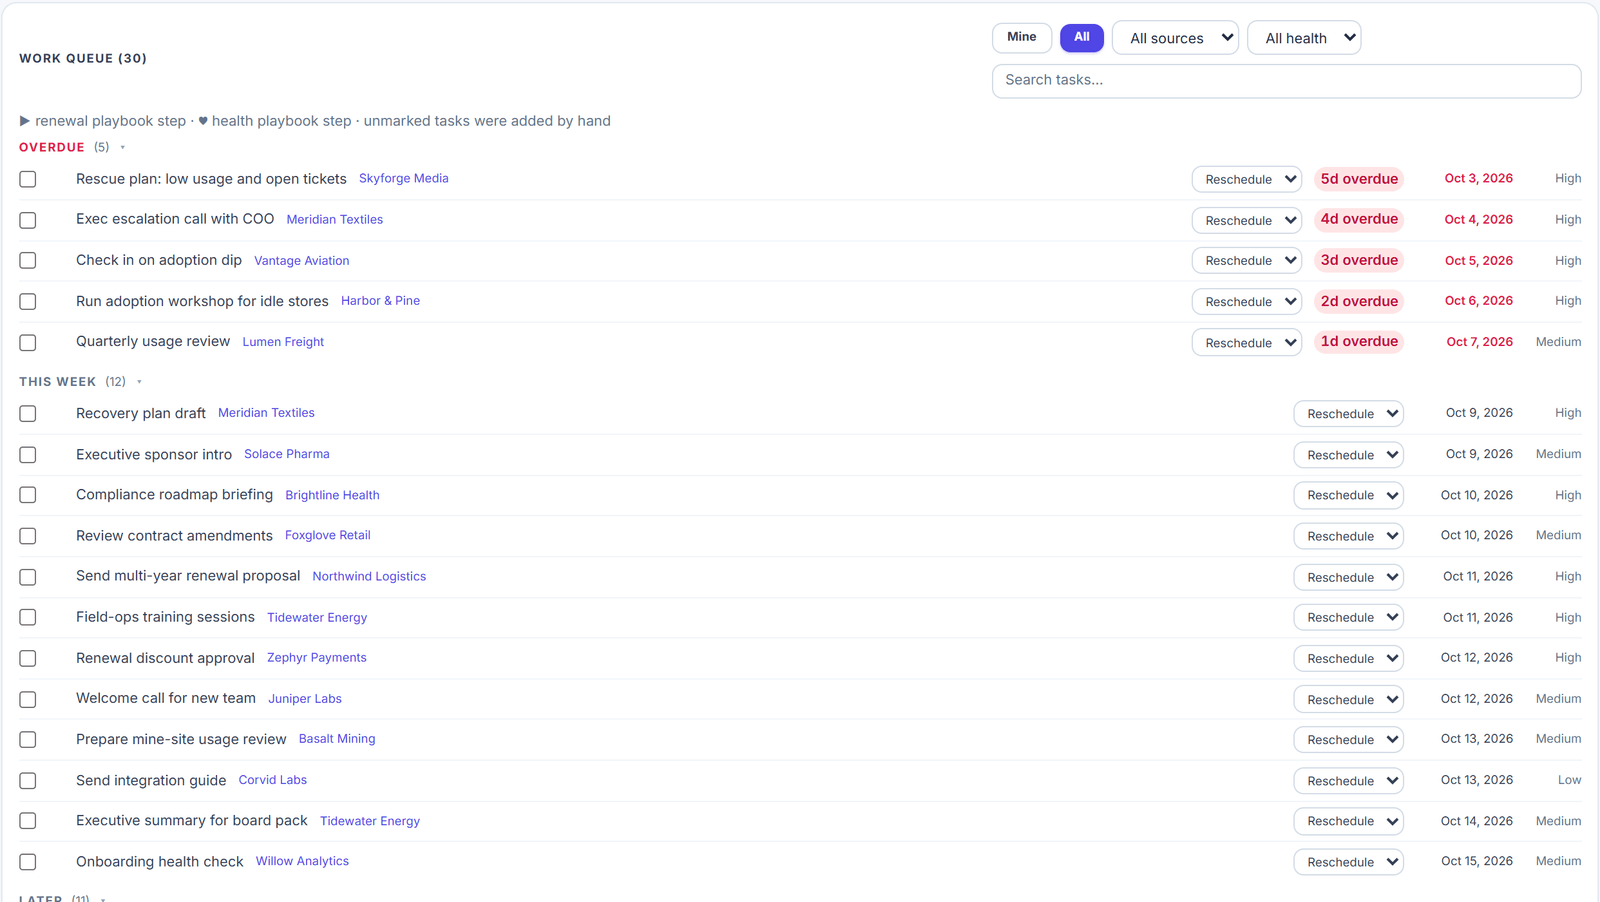Click the Oct 15, 2026 due date
The image size is (1600, 902).
pos(1477,861)
